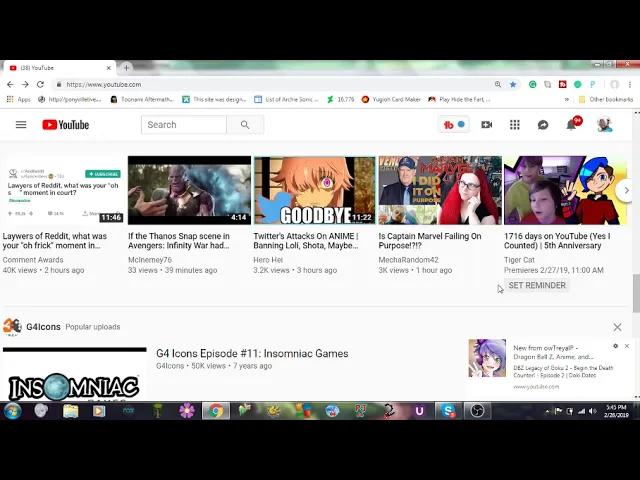This screenshot has height=480, width=640.
Task: Open the Comment Awards channel link
Action: point(33,260)
